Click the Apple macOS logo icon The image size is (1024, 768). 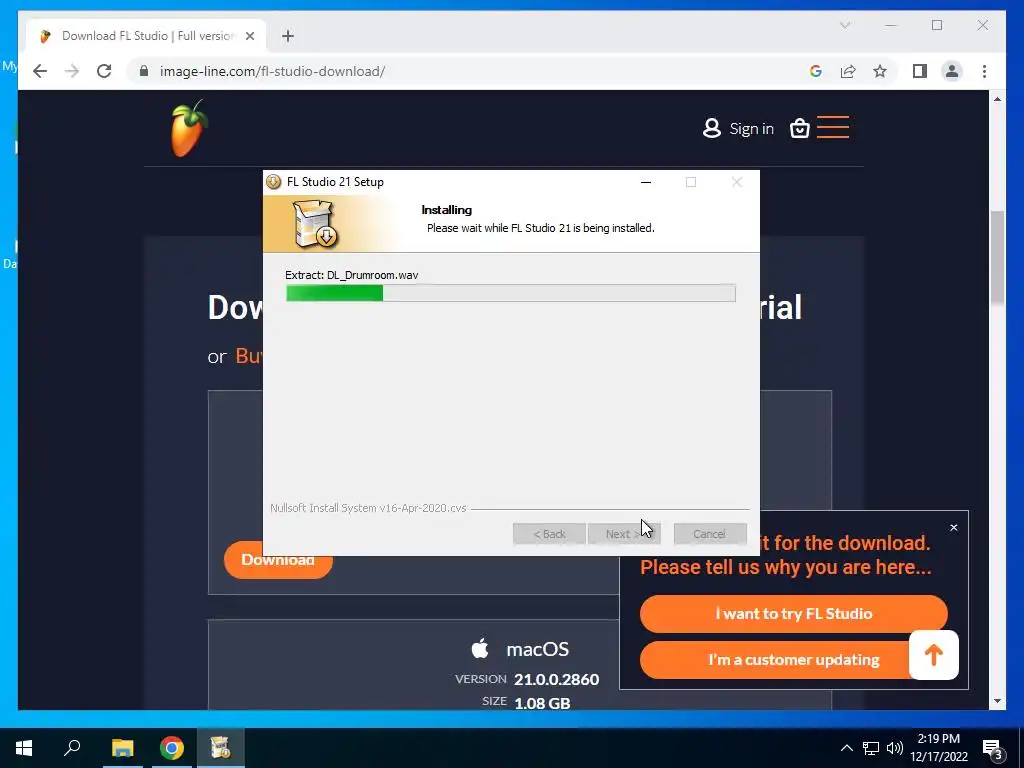coord(480,648)
